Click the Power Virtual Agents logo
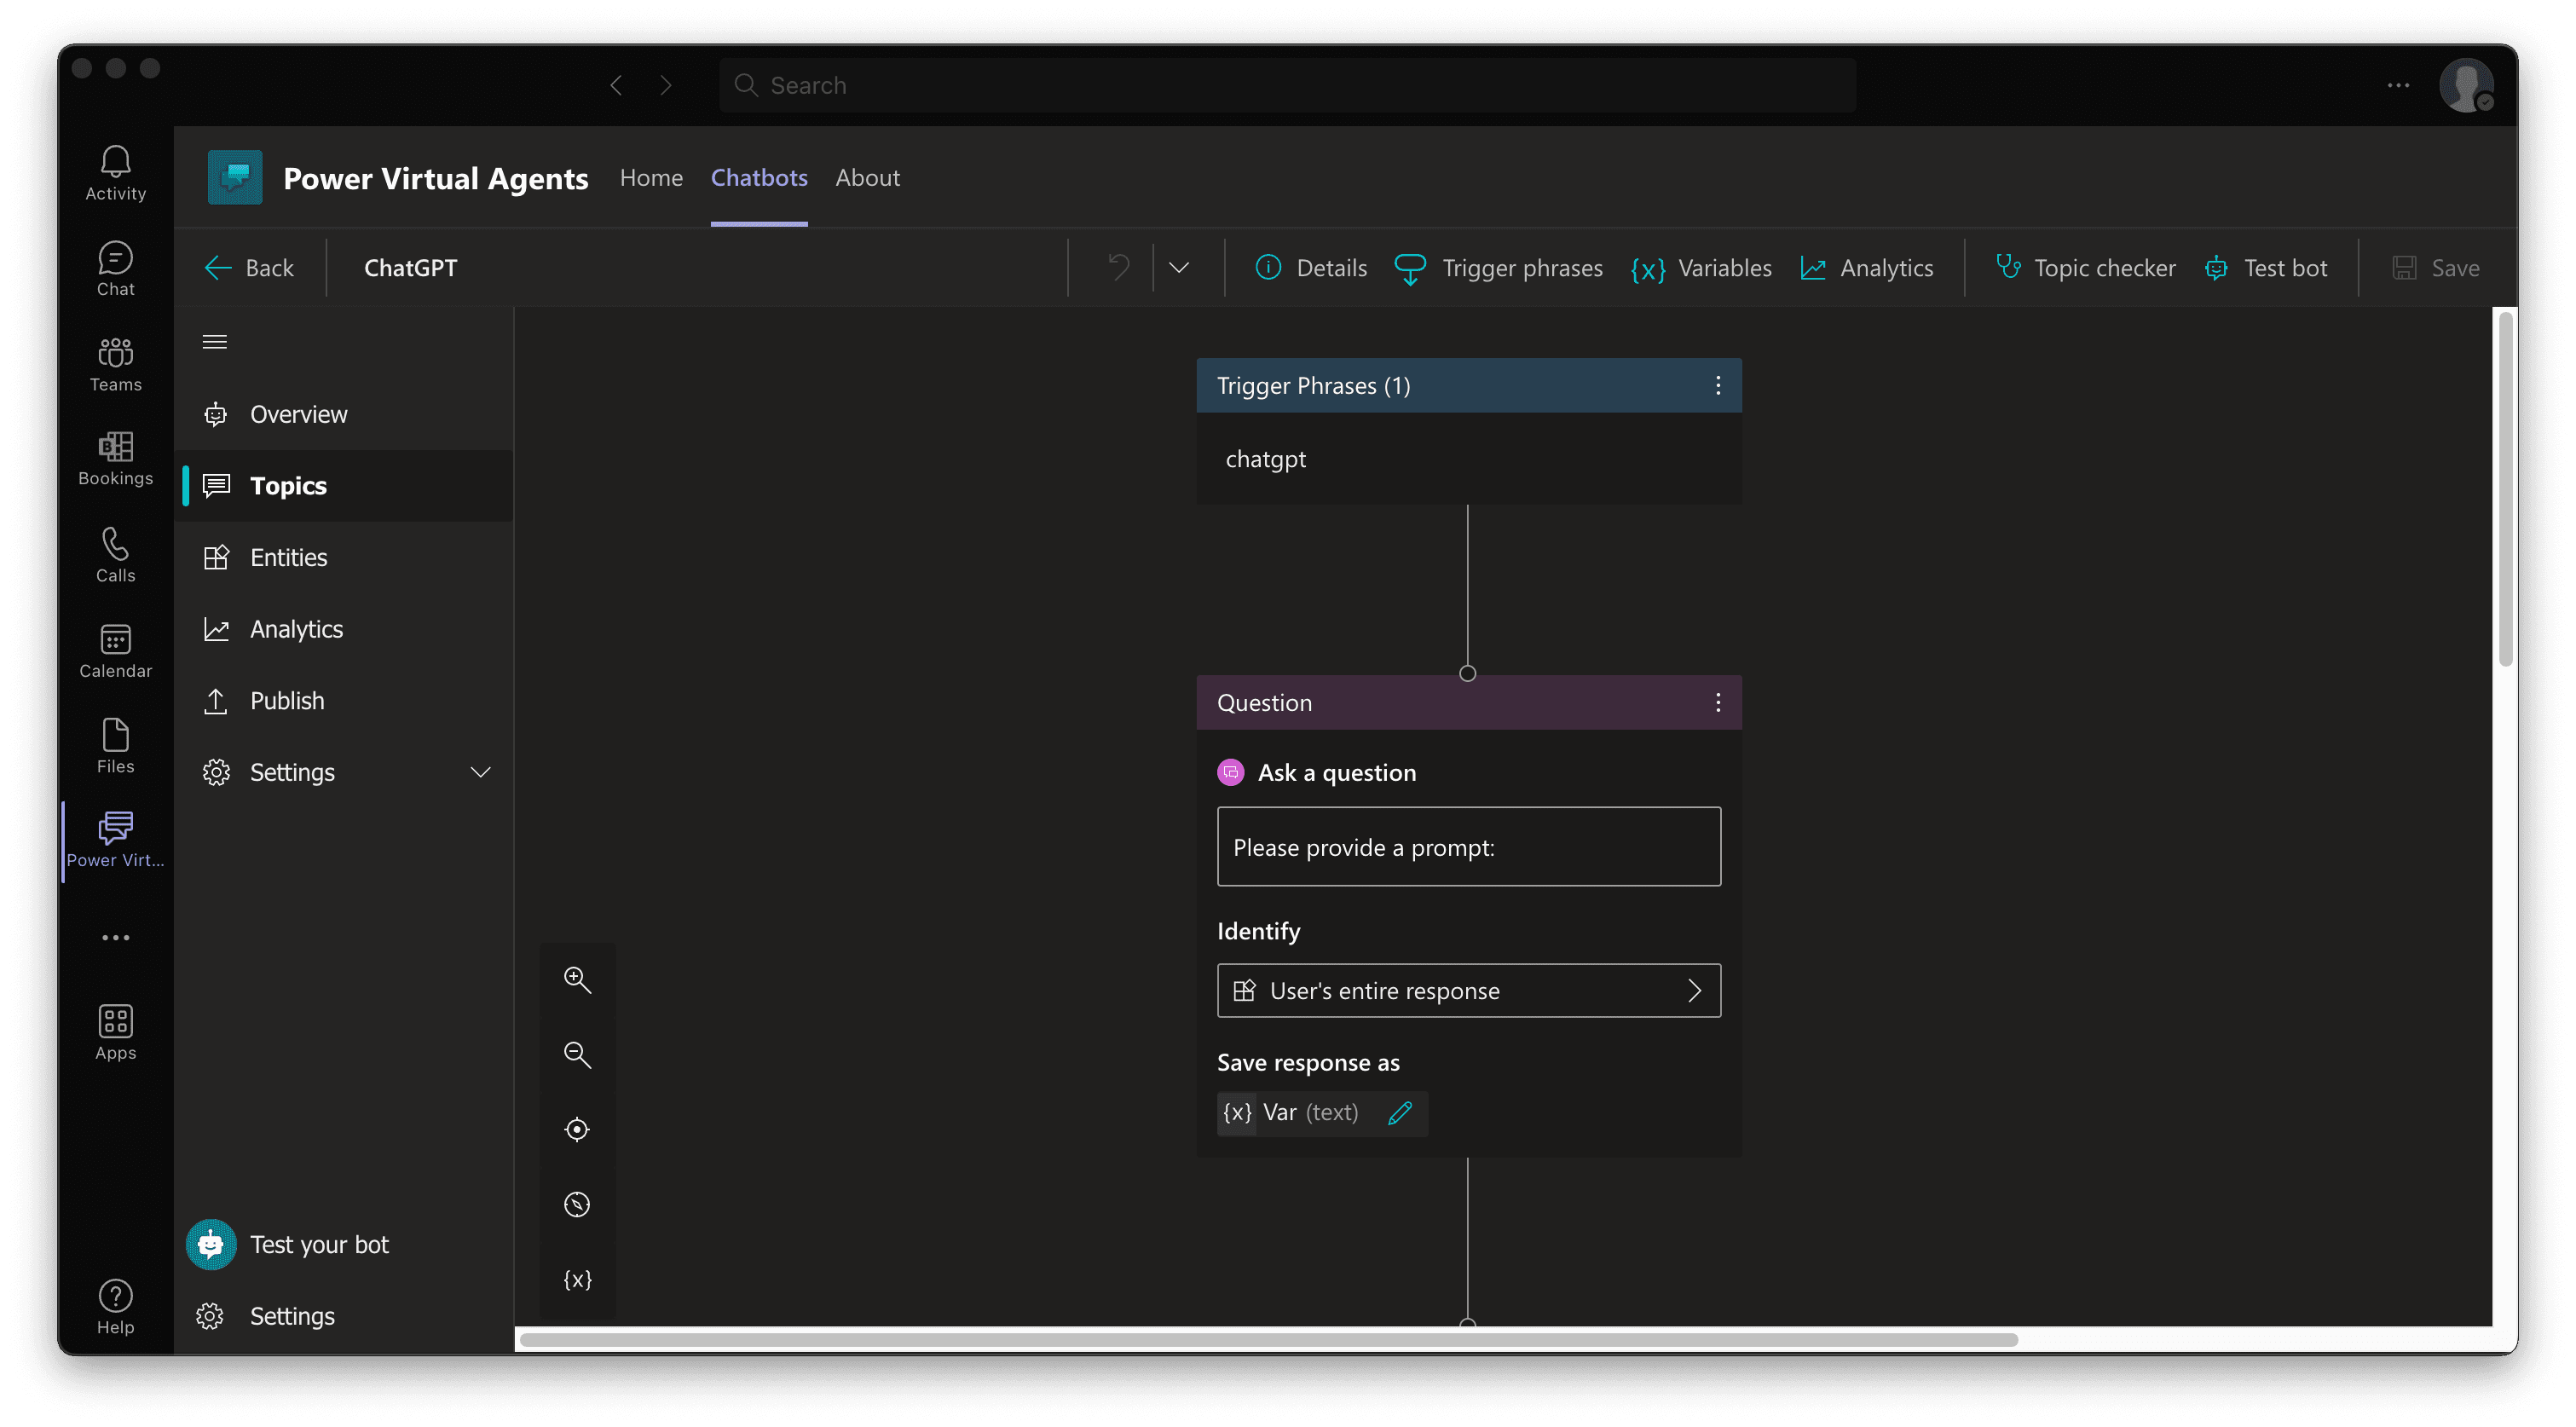 pos(235,178)
